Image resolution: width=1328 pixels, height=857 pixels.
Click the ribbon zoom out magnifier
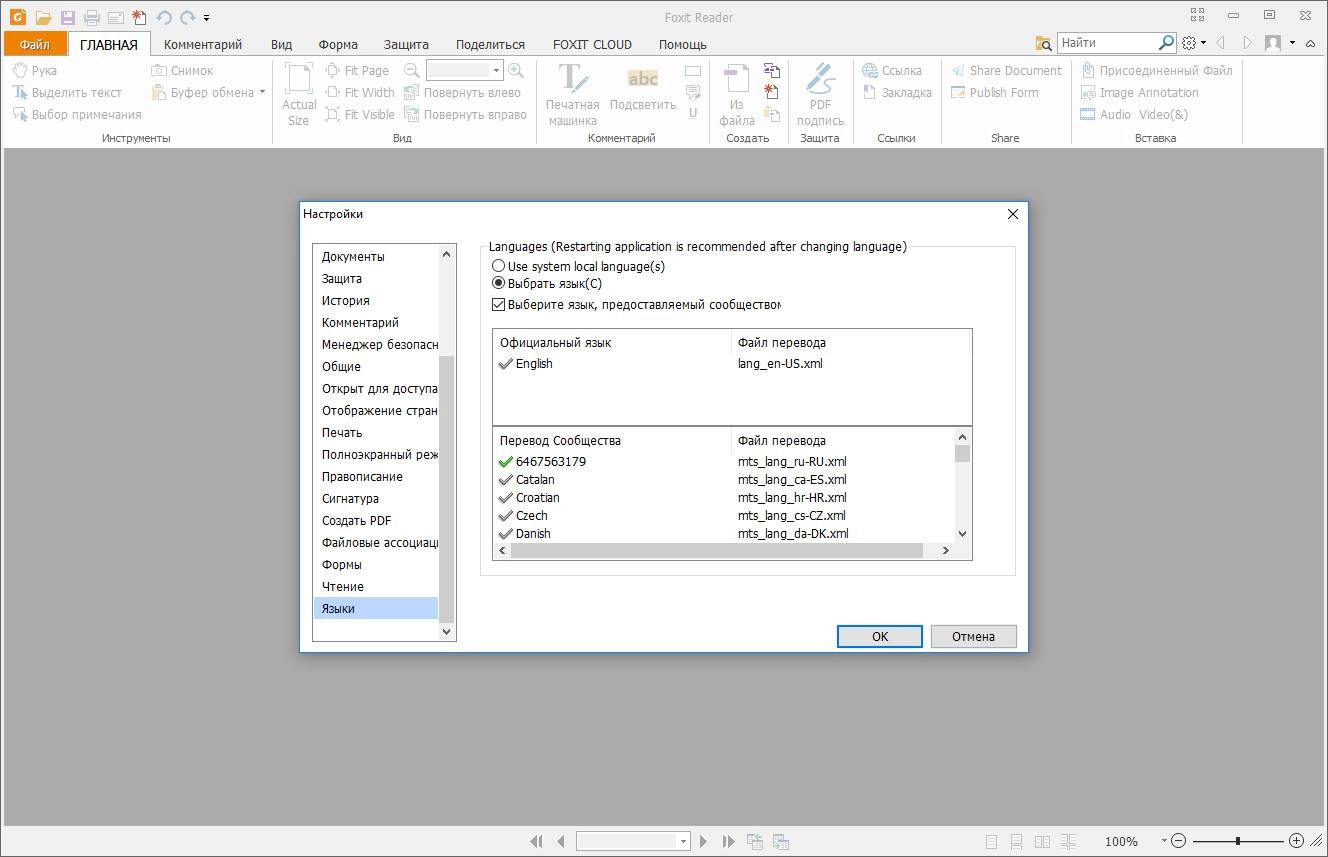coord(411,70)
